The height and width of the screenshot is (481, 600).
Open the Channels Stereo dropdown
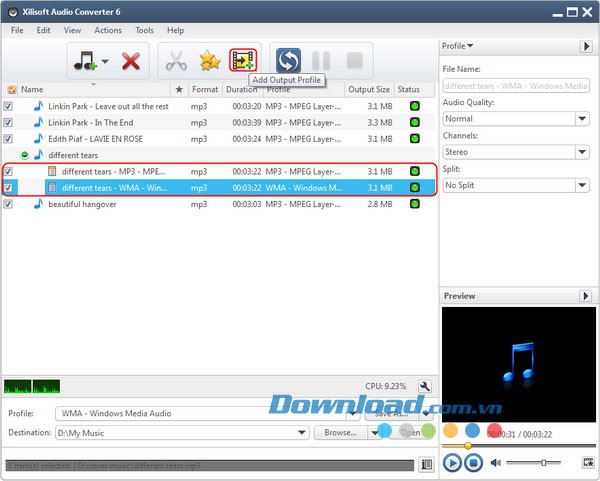(x=582, y=152)
